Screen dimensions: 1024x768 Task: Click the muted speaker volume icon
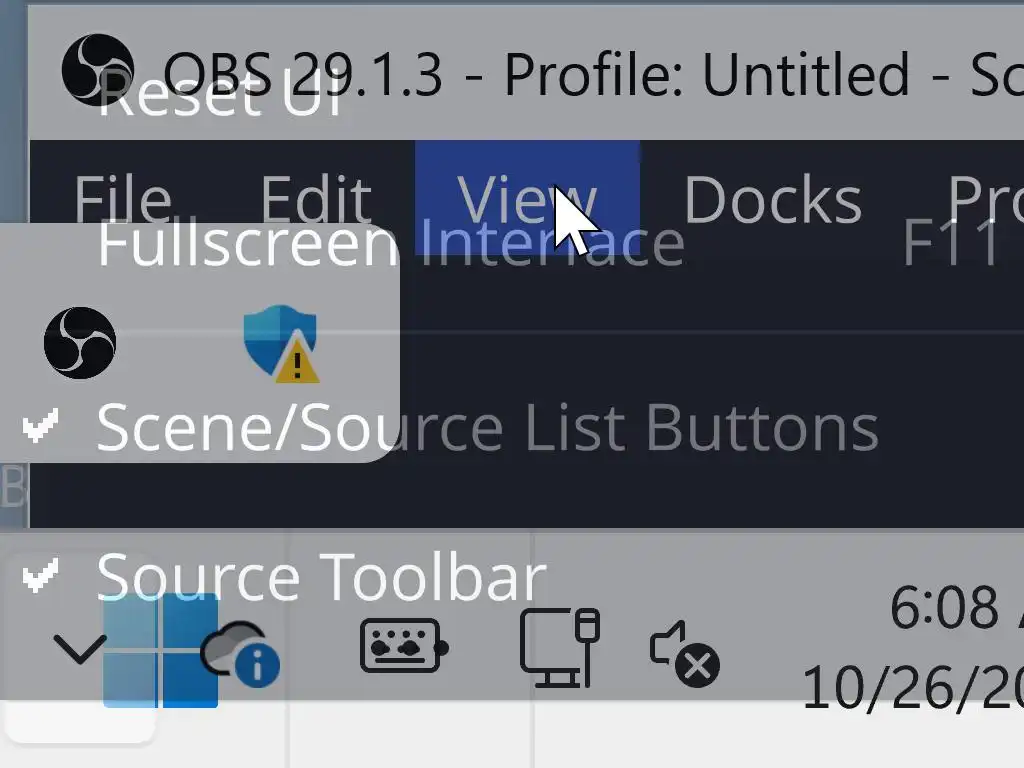click(x=684, y=653)
